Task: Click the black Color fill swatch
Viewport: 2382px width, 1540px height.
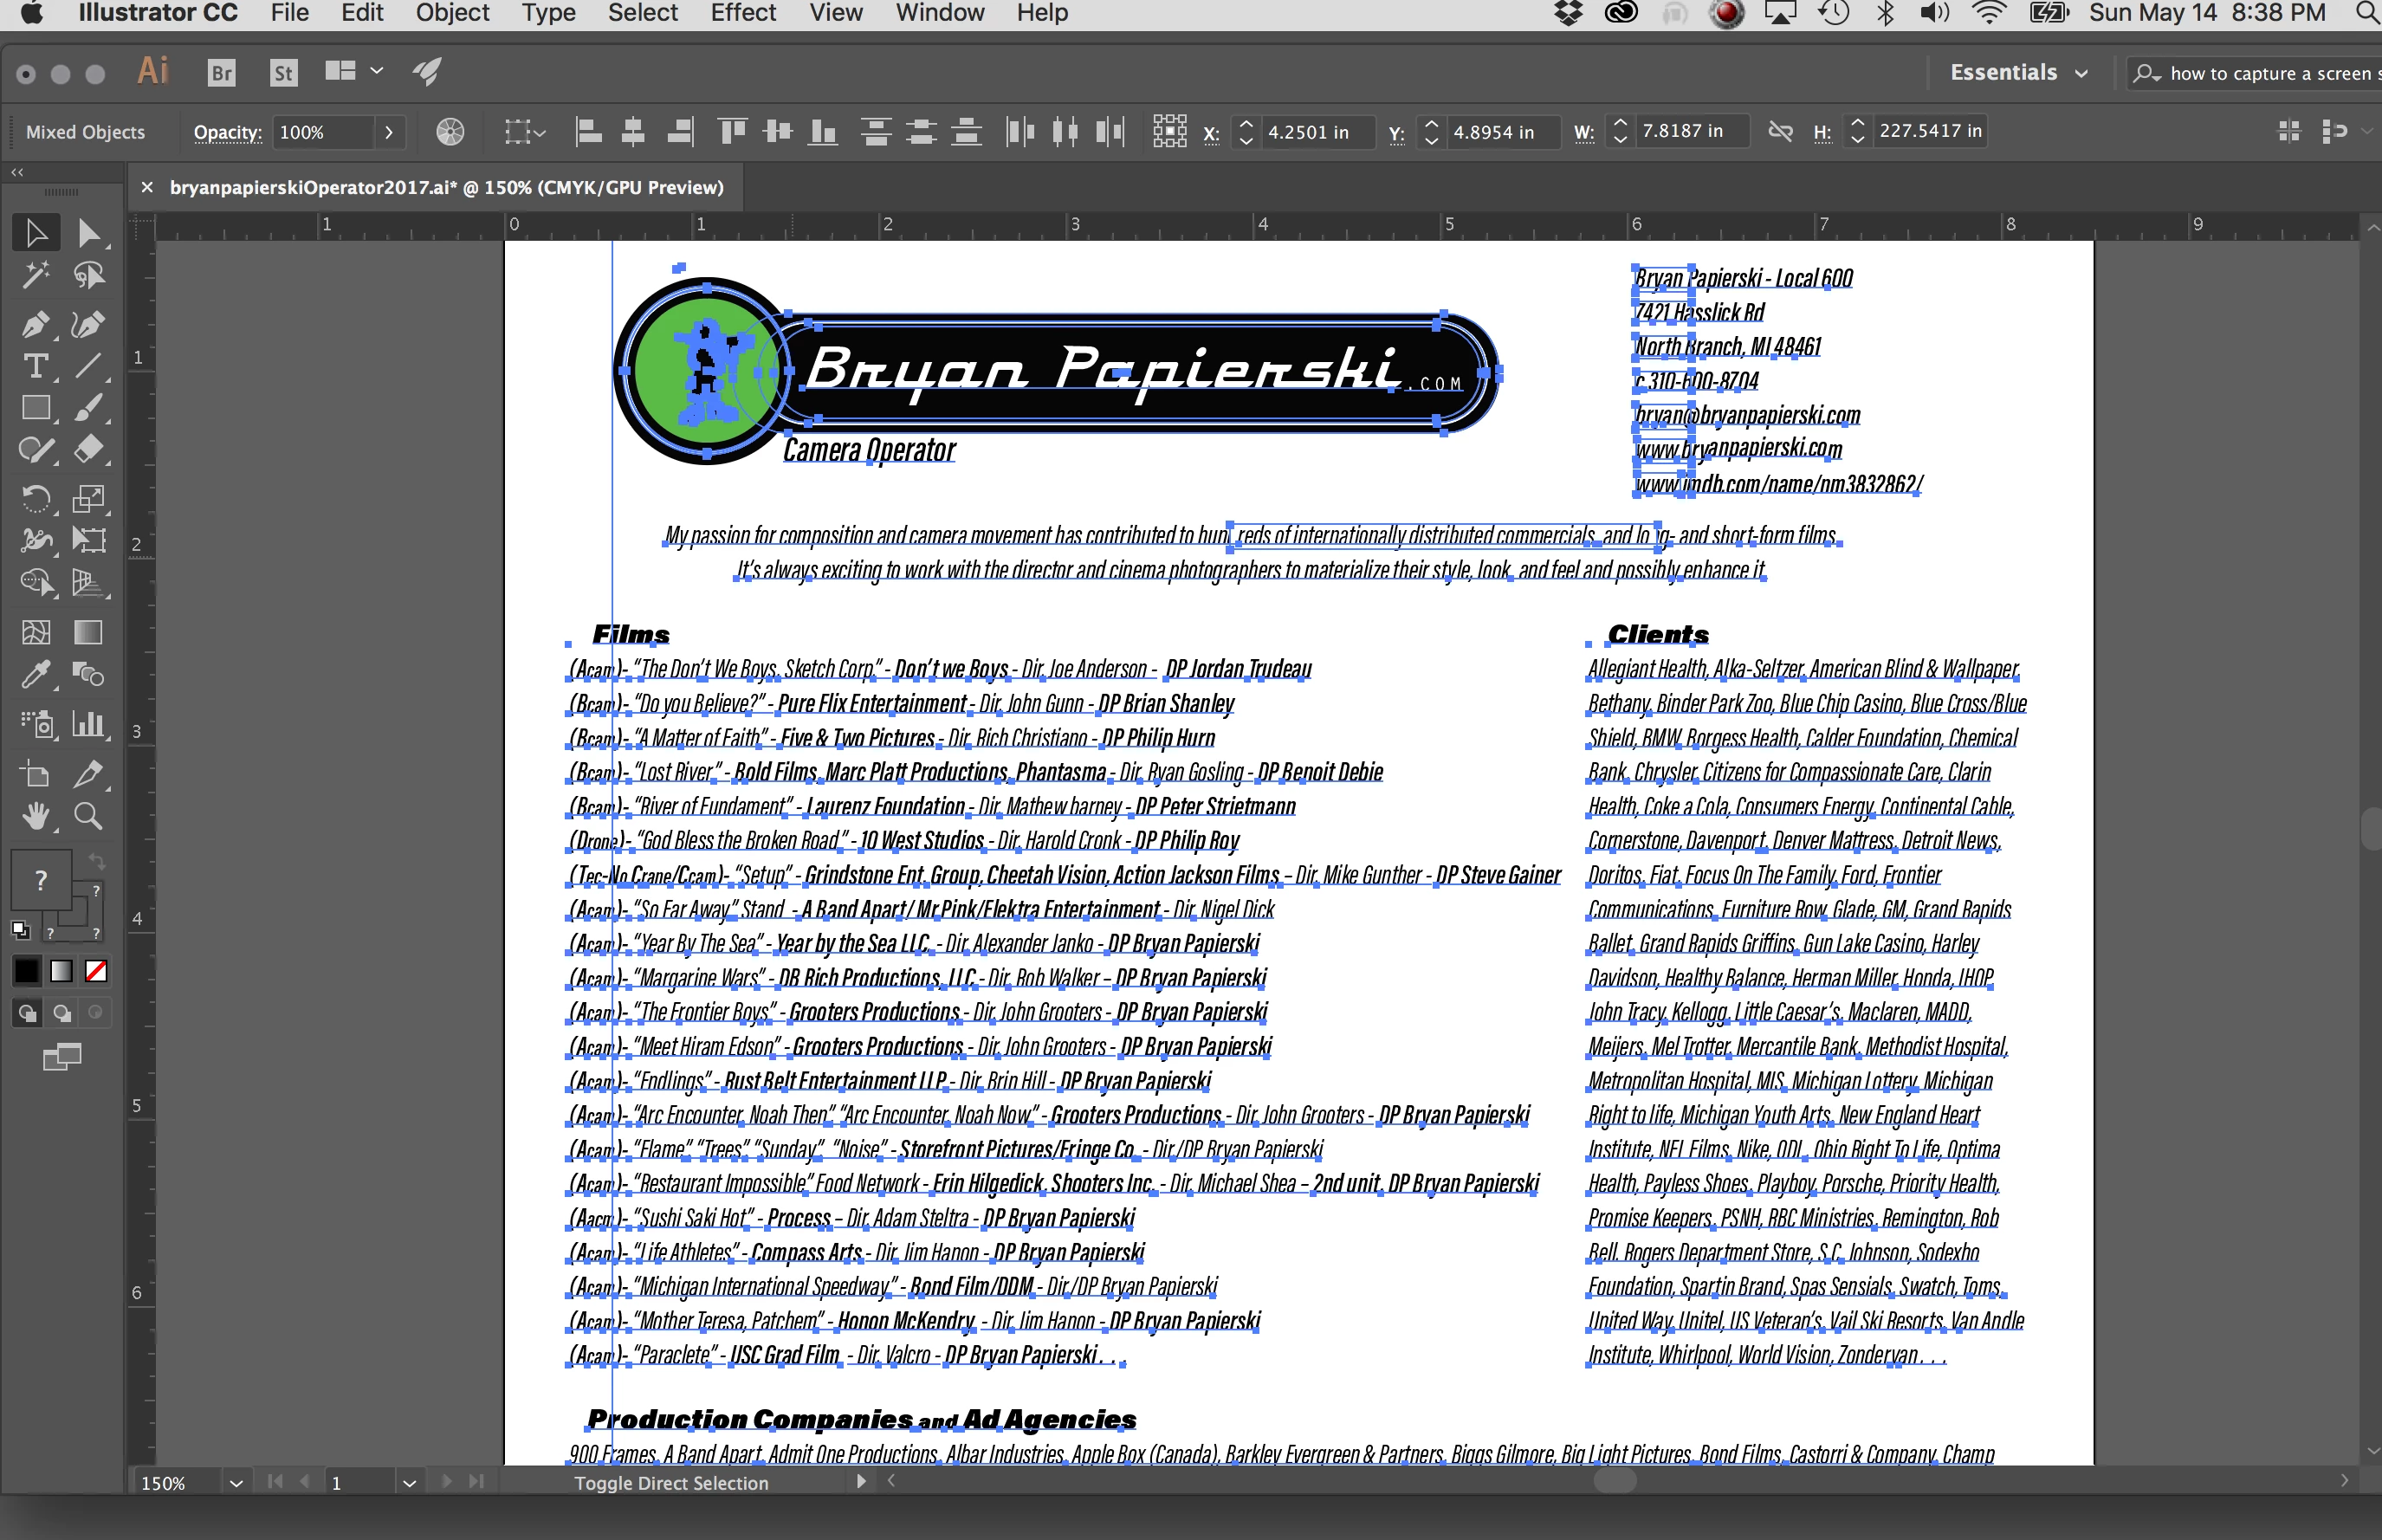Action: (x=27, y=971)
